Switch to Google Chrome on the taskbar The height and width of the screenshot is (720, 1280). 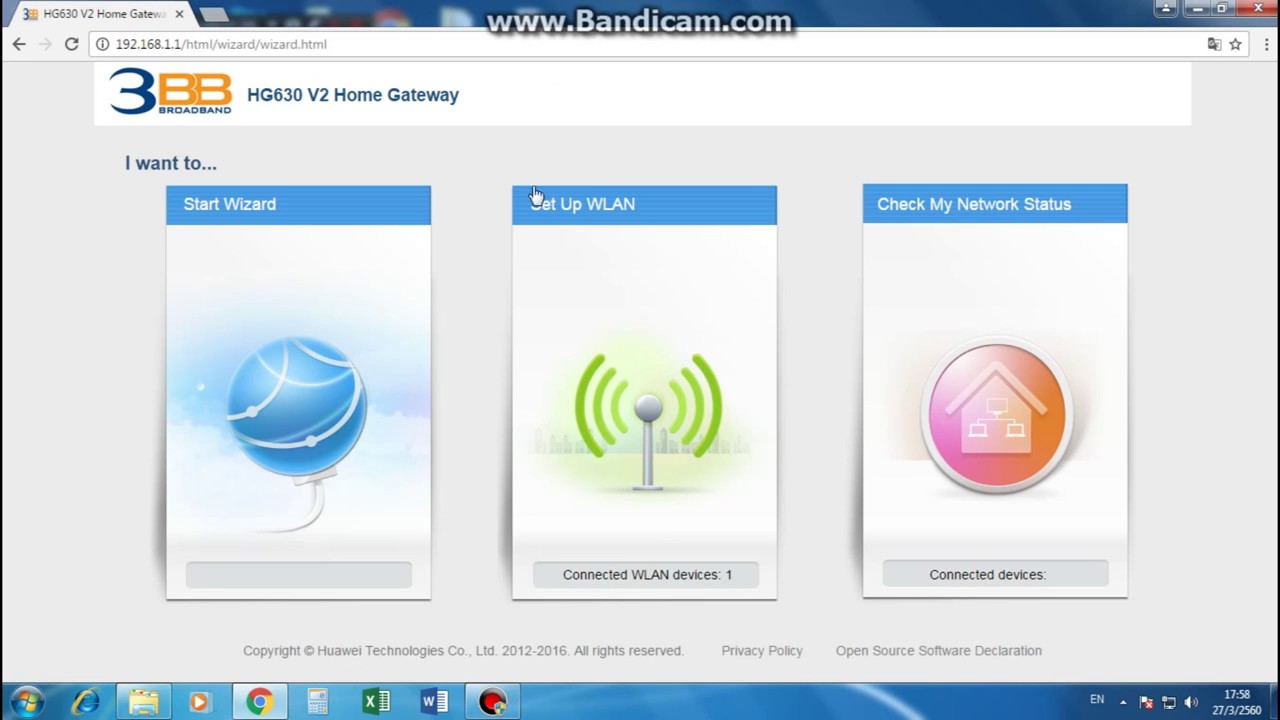coord(260,701)
